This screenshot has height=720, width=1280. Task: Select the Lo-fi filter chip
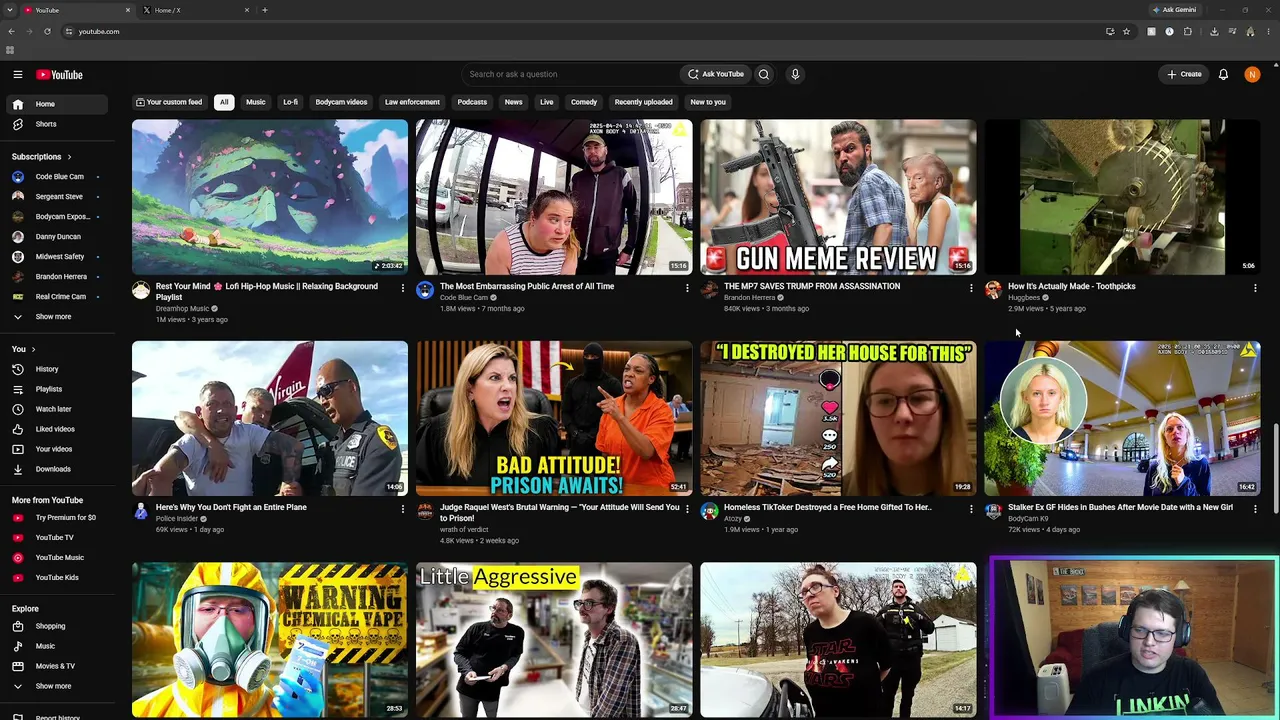[x=290, y=102]
